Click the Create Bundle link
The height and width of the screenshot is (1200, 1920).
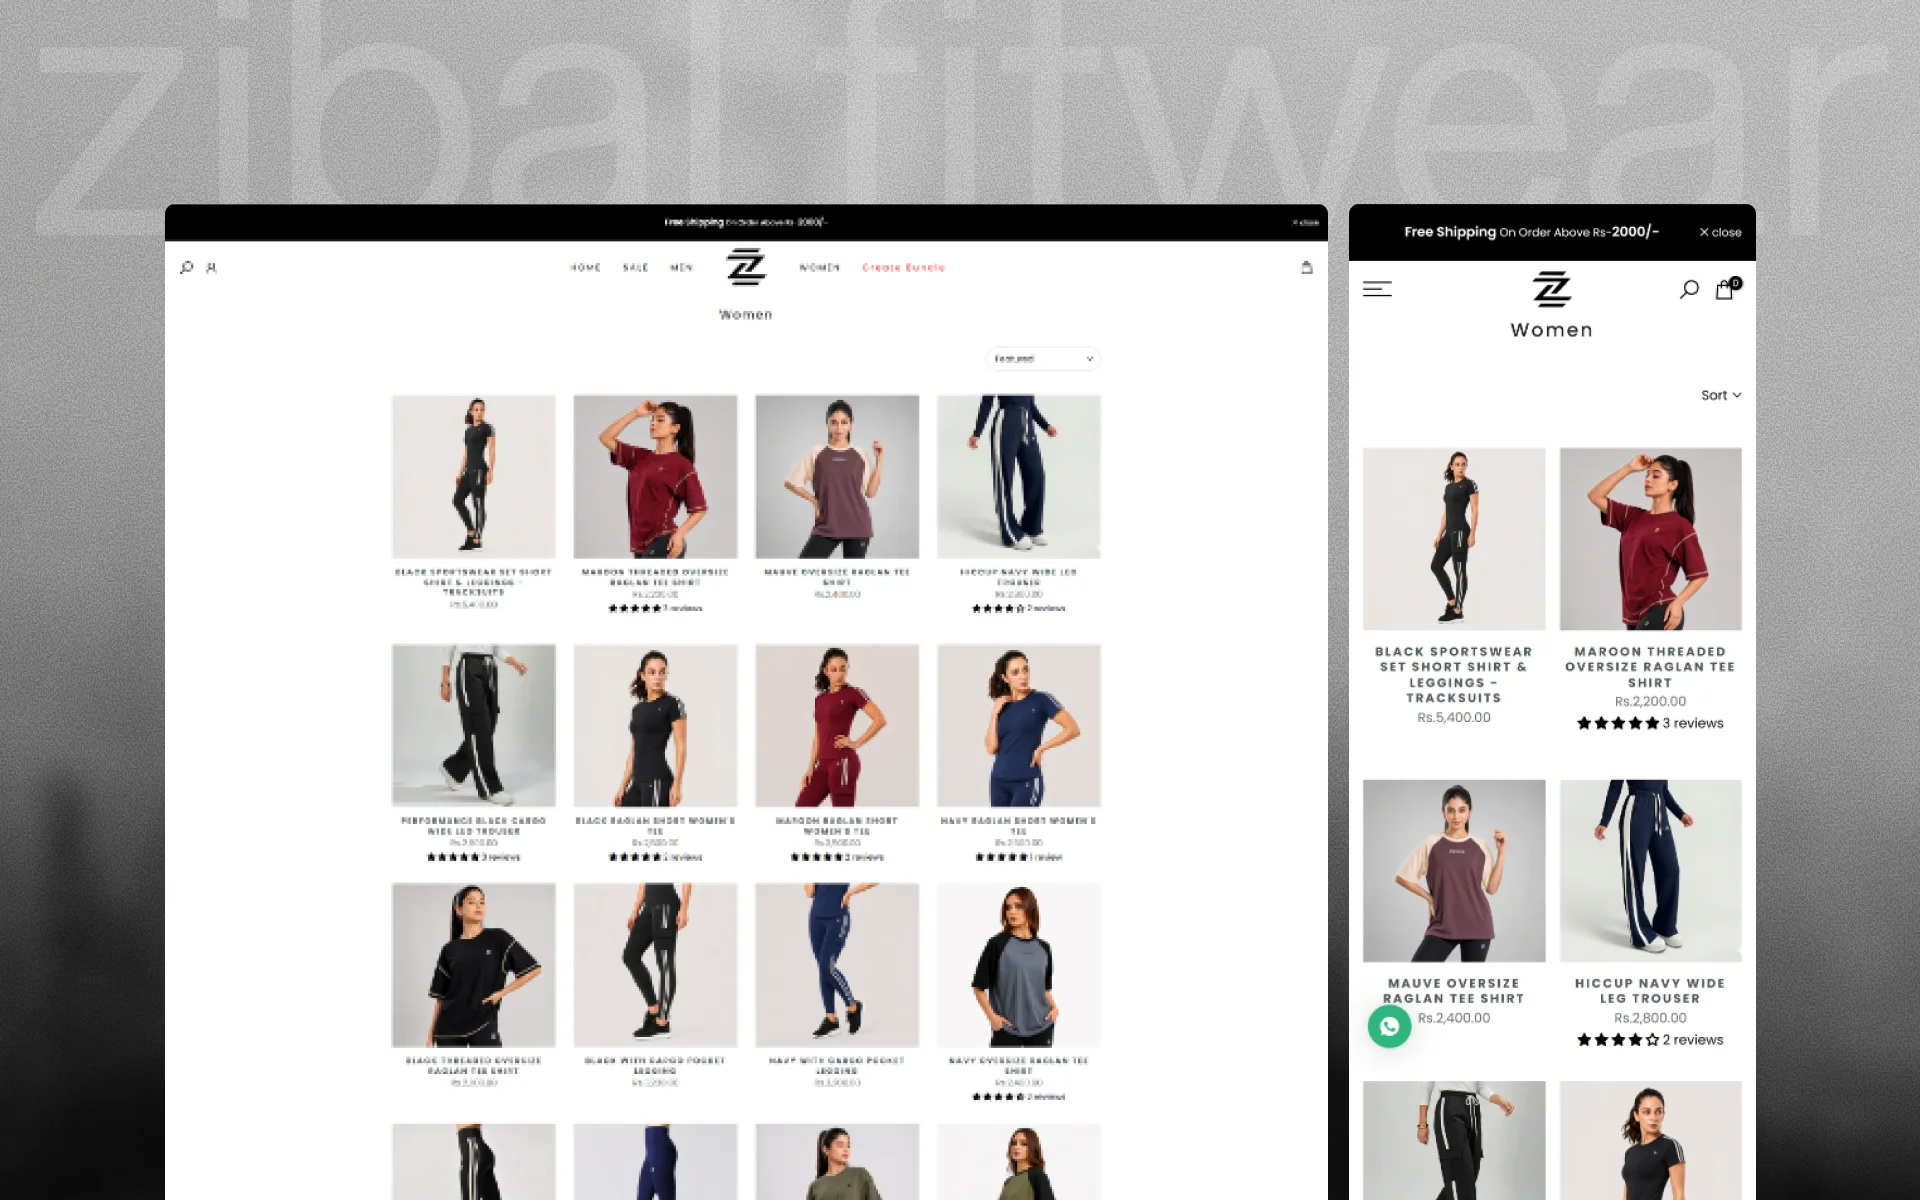tap(904, 267)
